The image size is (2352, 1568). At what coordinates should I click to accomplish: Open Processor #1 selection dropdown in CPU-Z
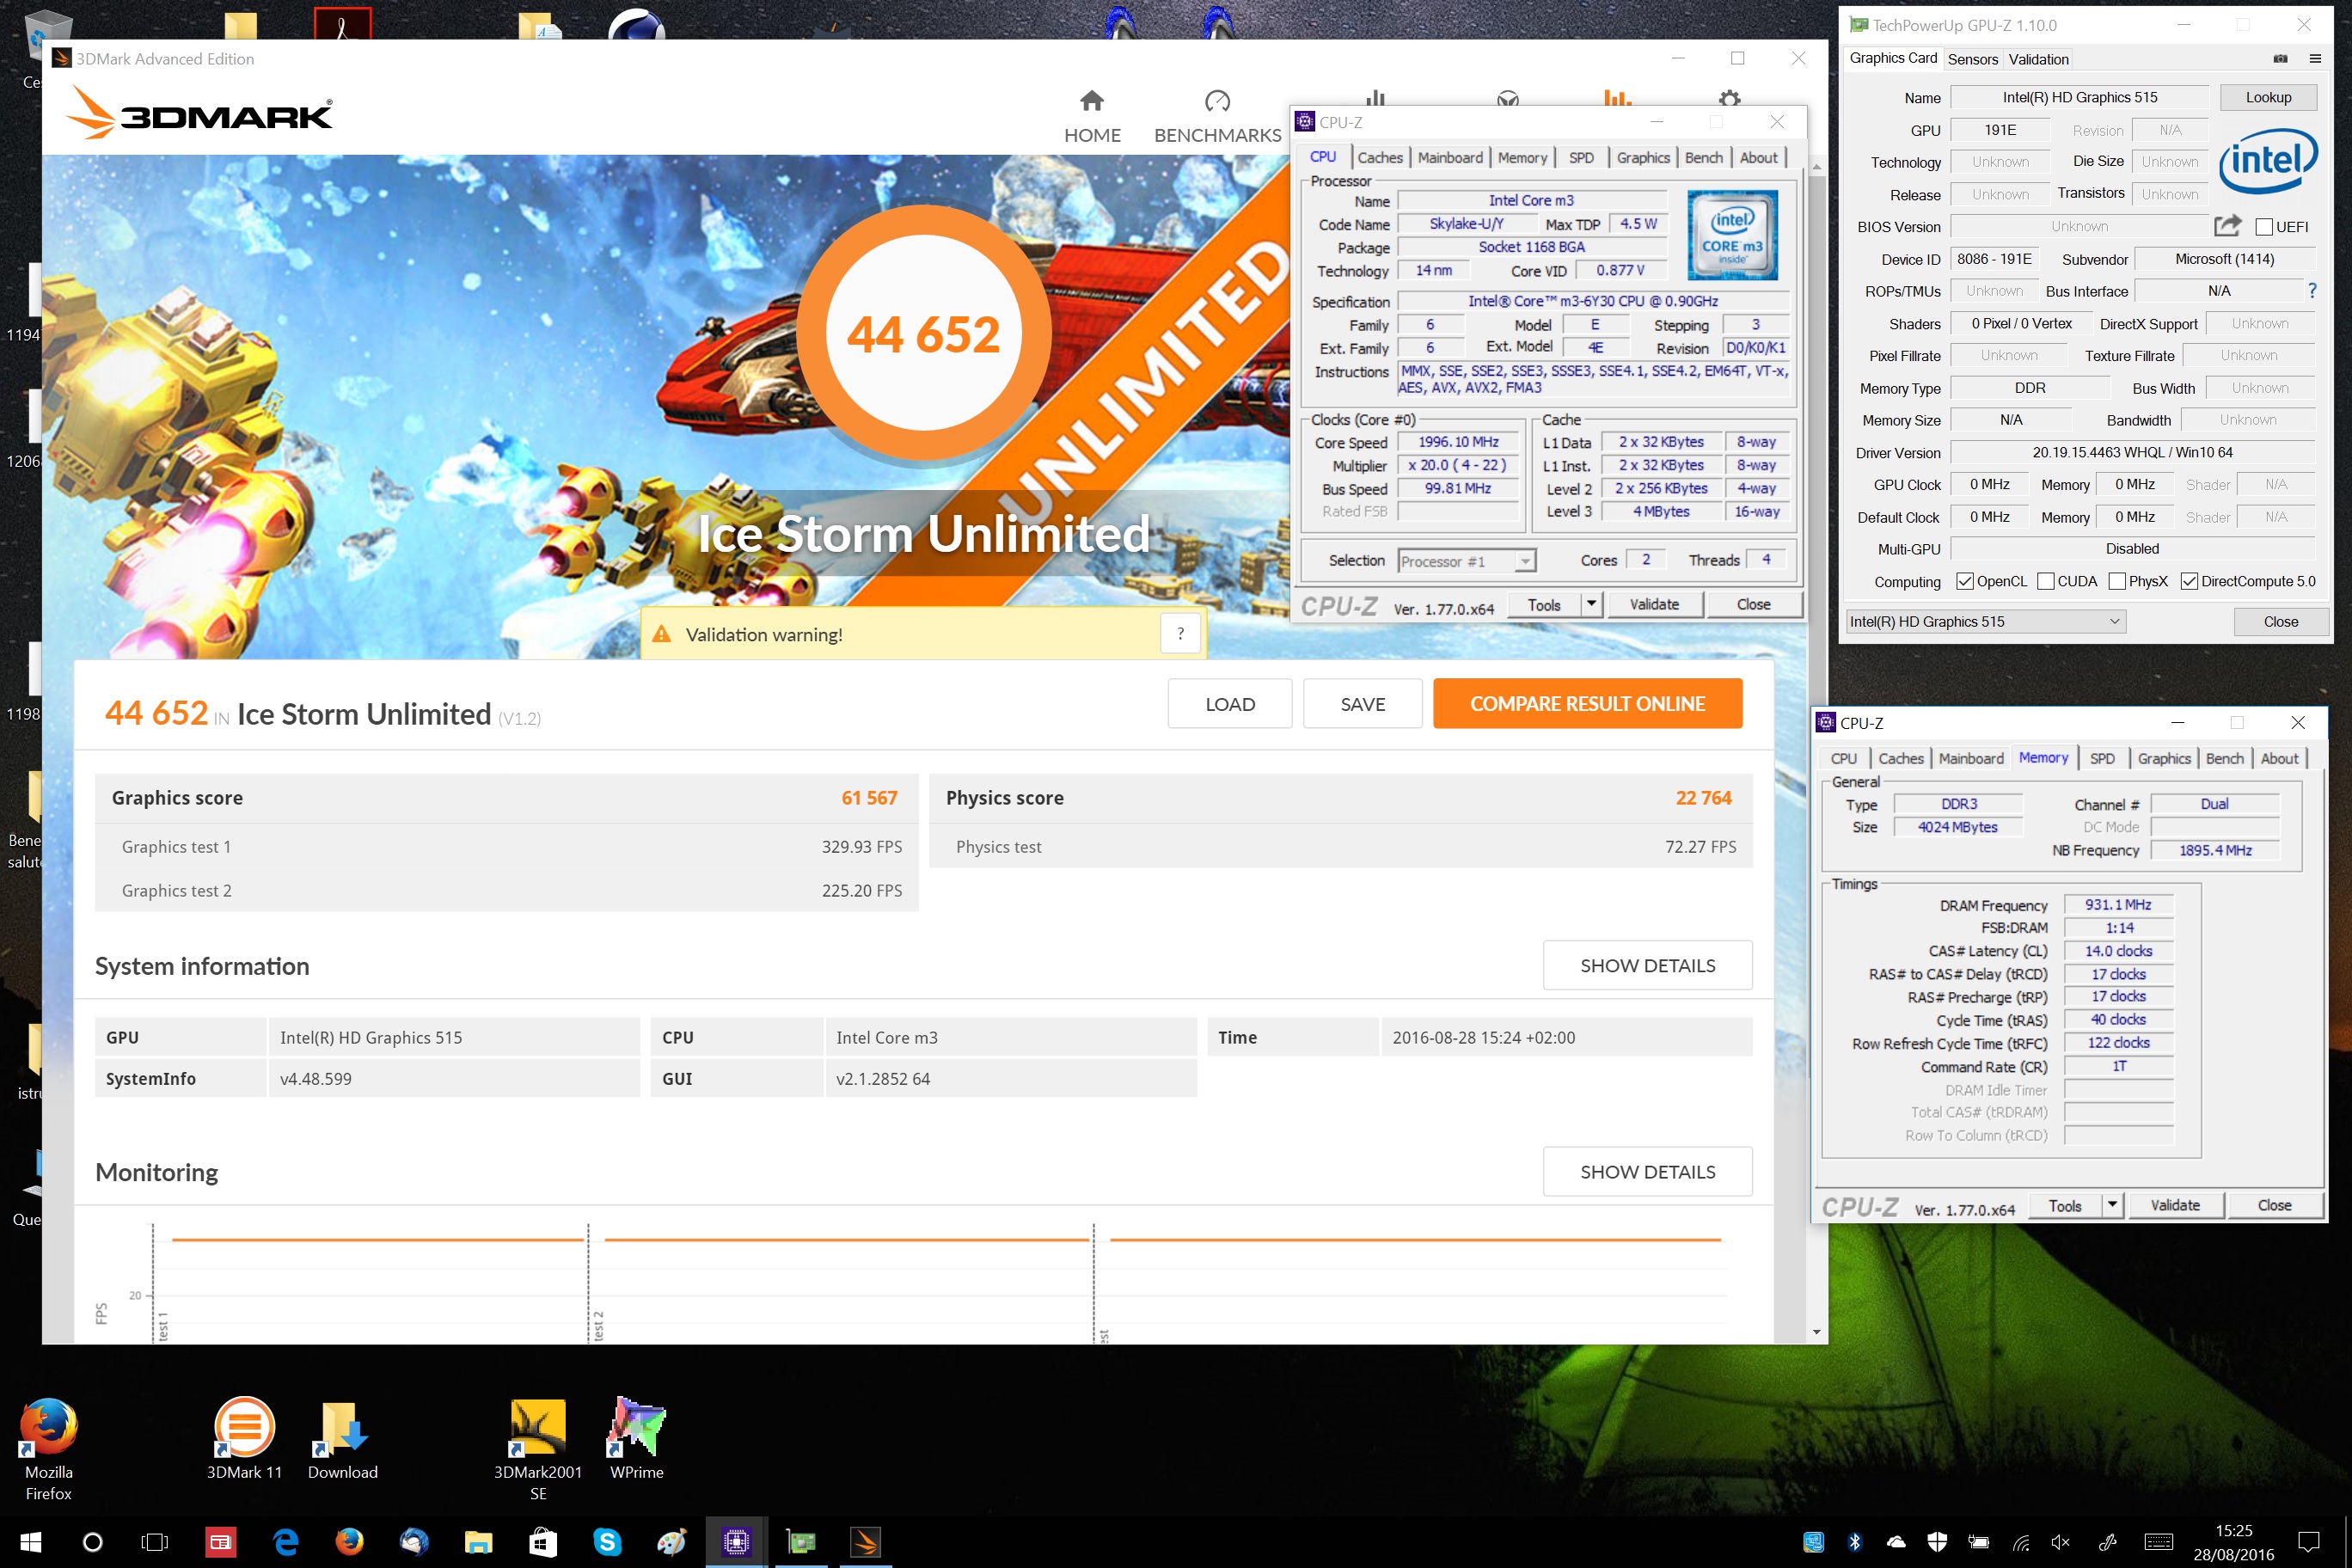[x=1467, y=561]
